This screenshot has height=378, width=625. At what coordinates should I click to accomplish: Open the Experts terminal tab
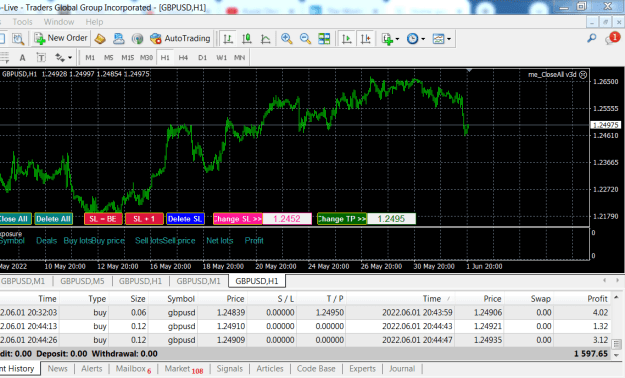362,369
